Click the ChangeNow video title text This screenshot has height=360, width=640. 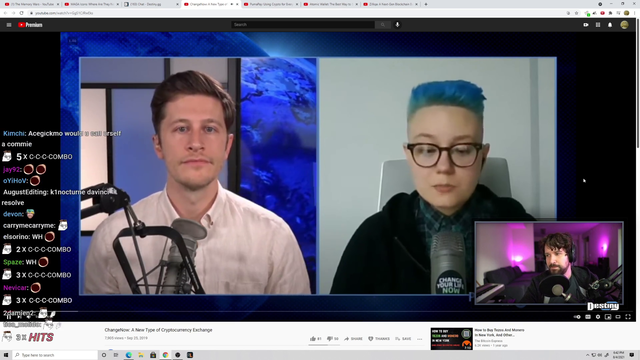coord(158,330)
